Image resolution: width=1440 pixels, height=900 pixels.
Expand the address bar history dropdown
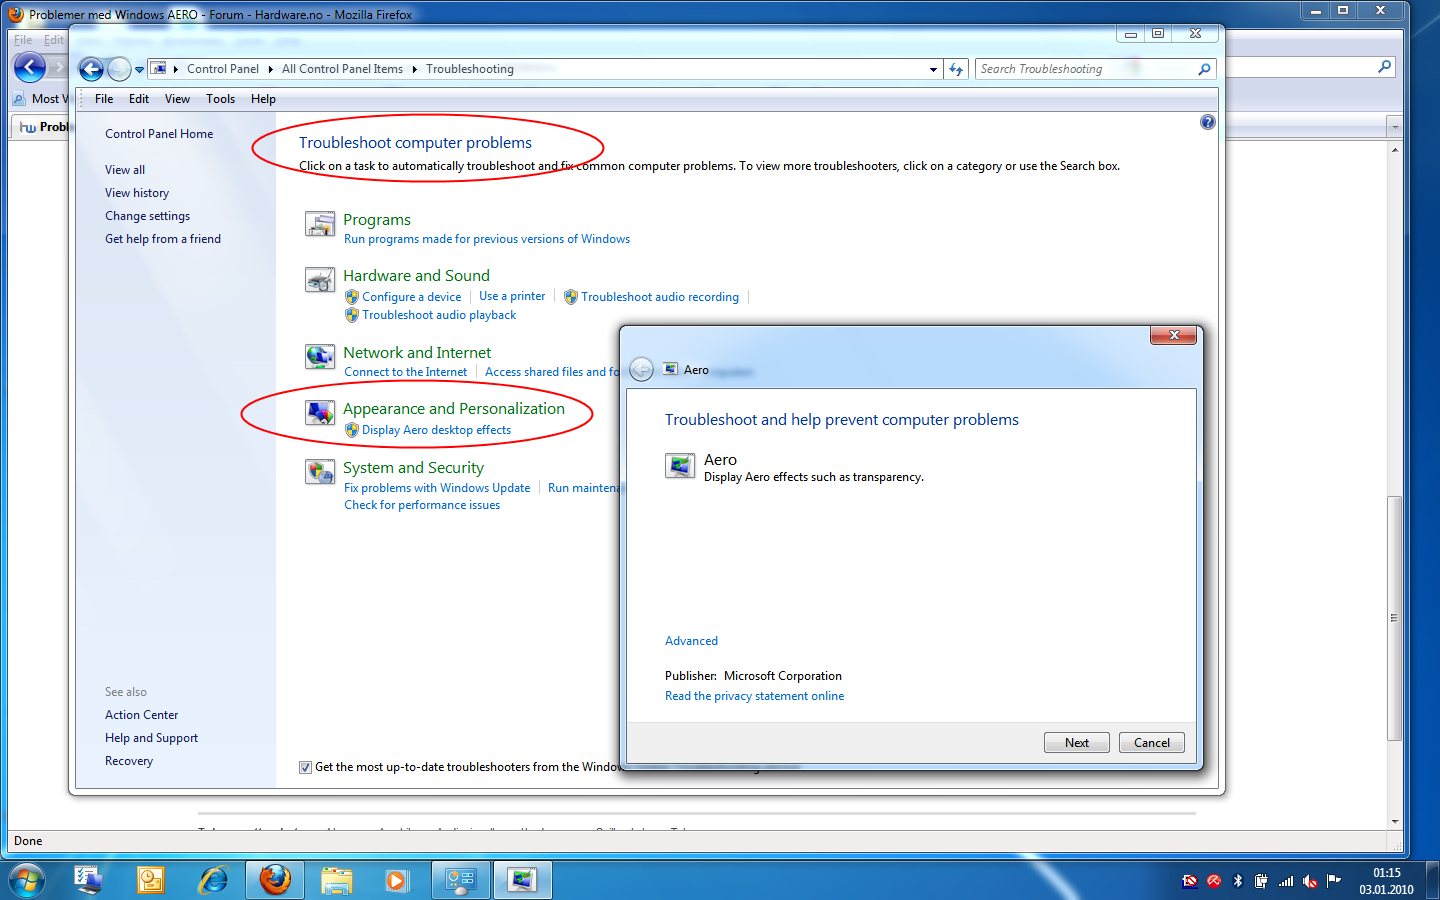933,69
